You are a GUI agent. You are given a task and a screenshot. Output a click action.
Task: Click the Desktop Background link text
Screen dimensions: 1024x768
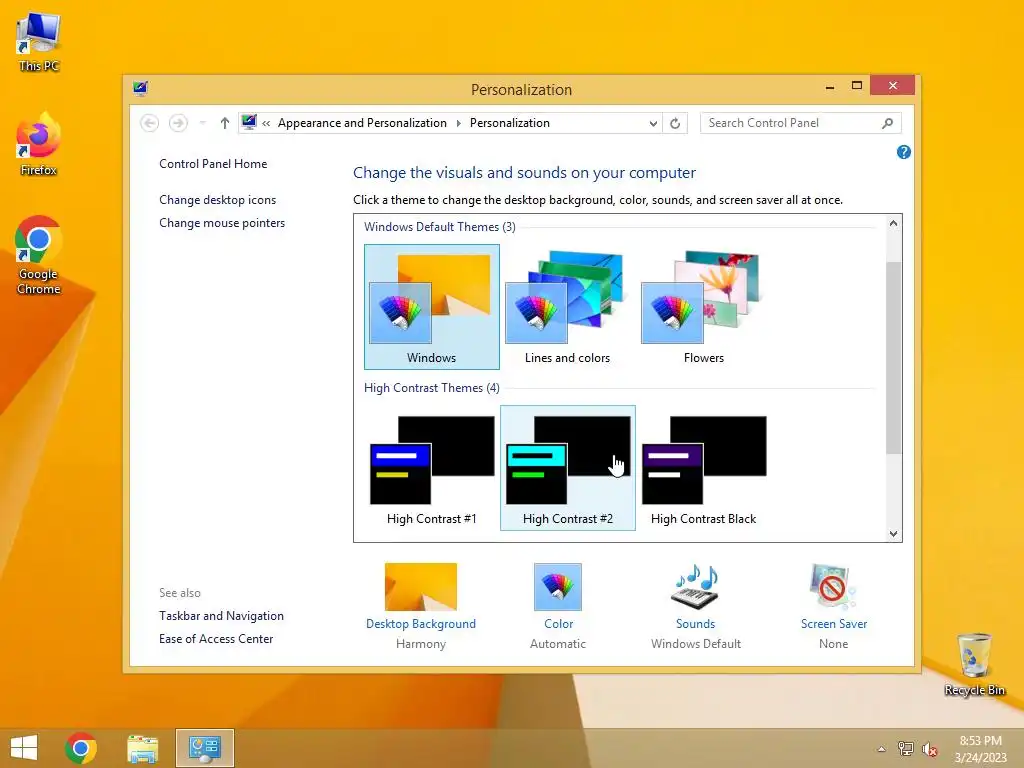(421, 624)
